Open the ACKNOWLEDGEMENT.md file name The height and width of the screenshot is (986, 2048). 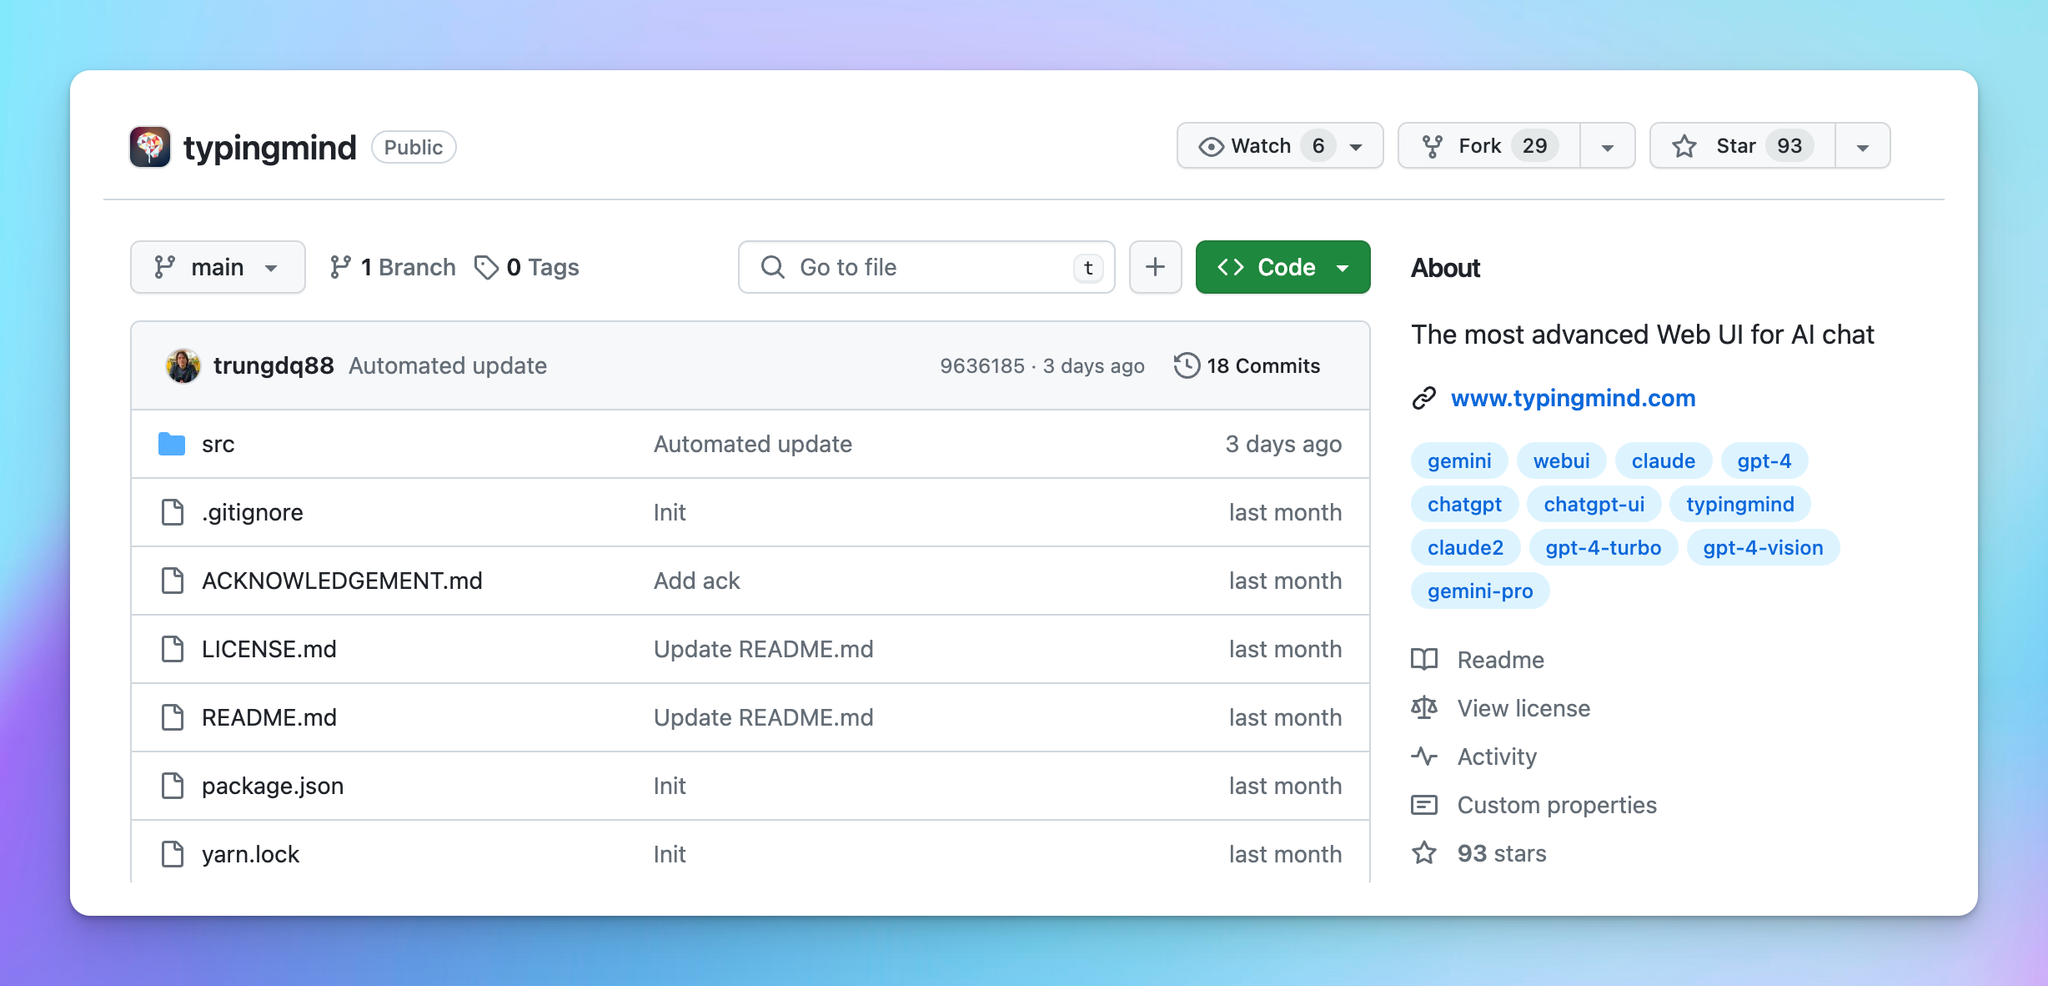(342, 581)
